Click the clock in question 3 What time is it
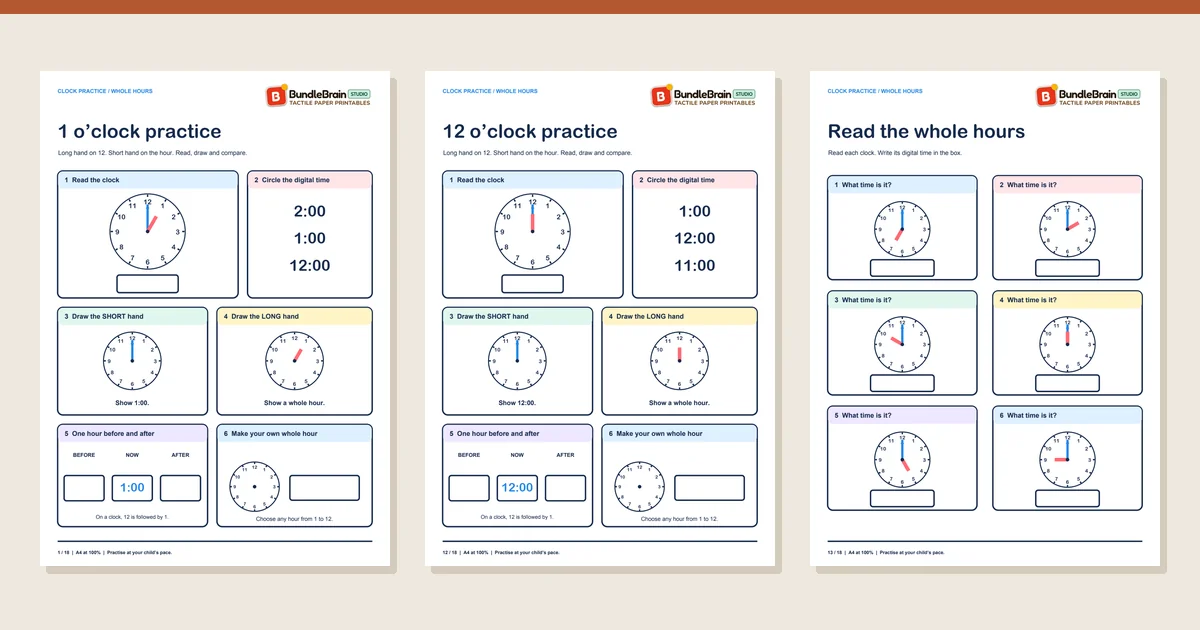 click(902, 343)
